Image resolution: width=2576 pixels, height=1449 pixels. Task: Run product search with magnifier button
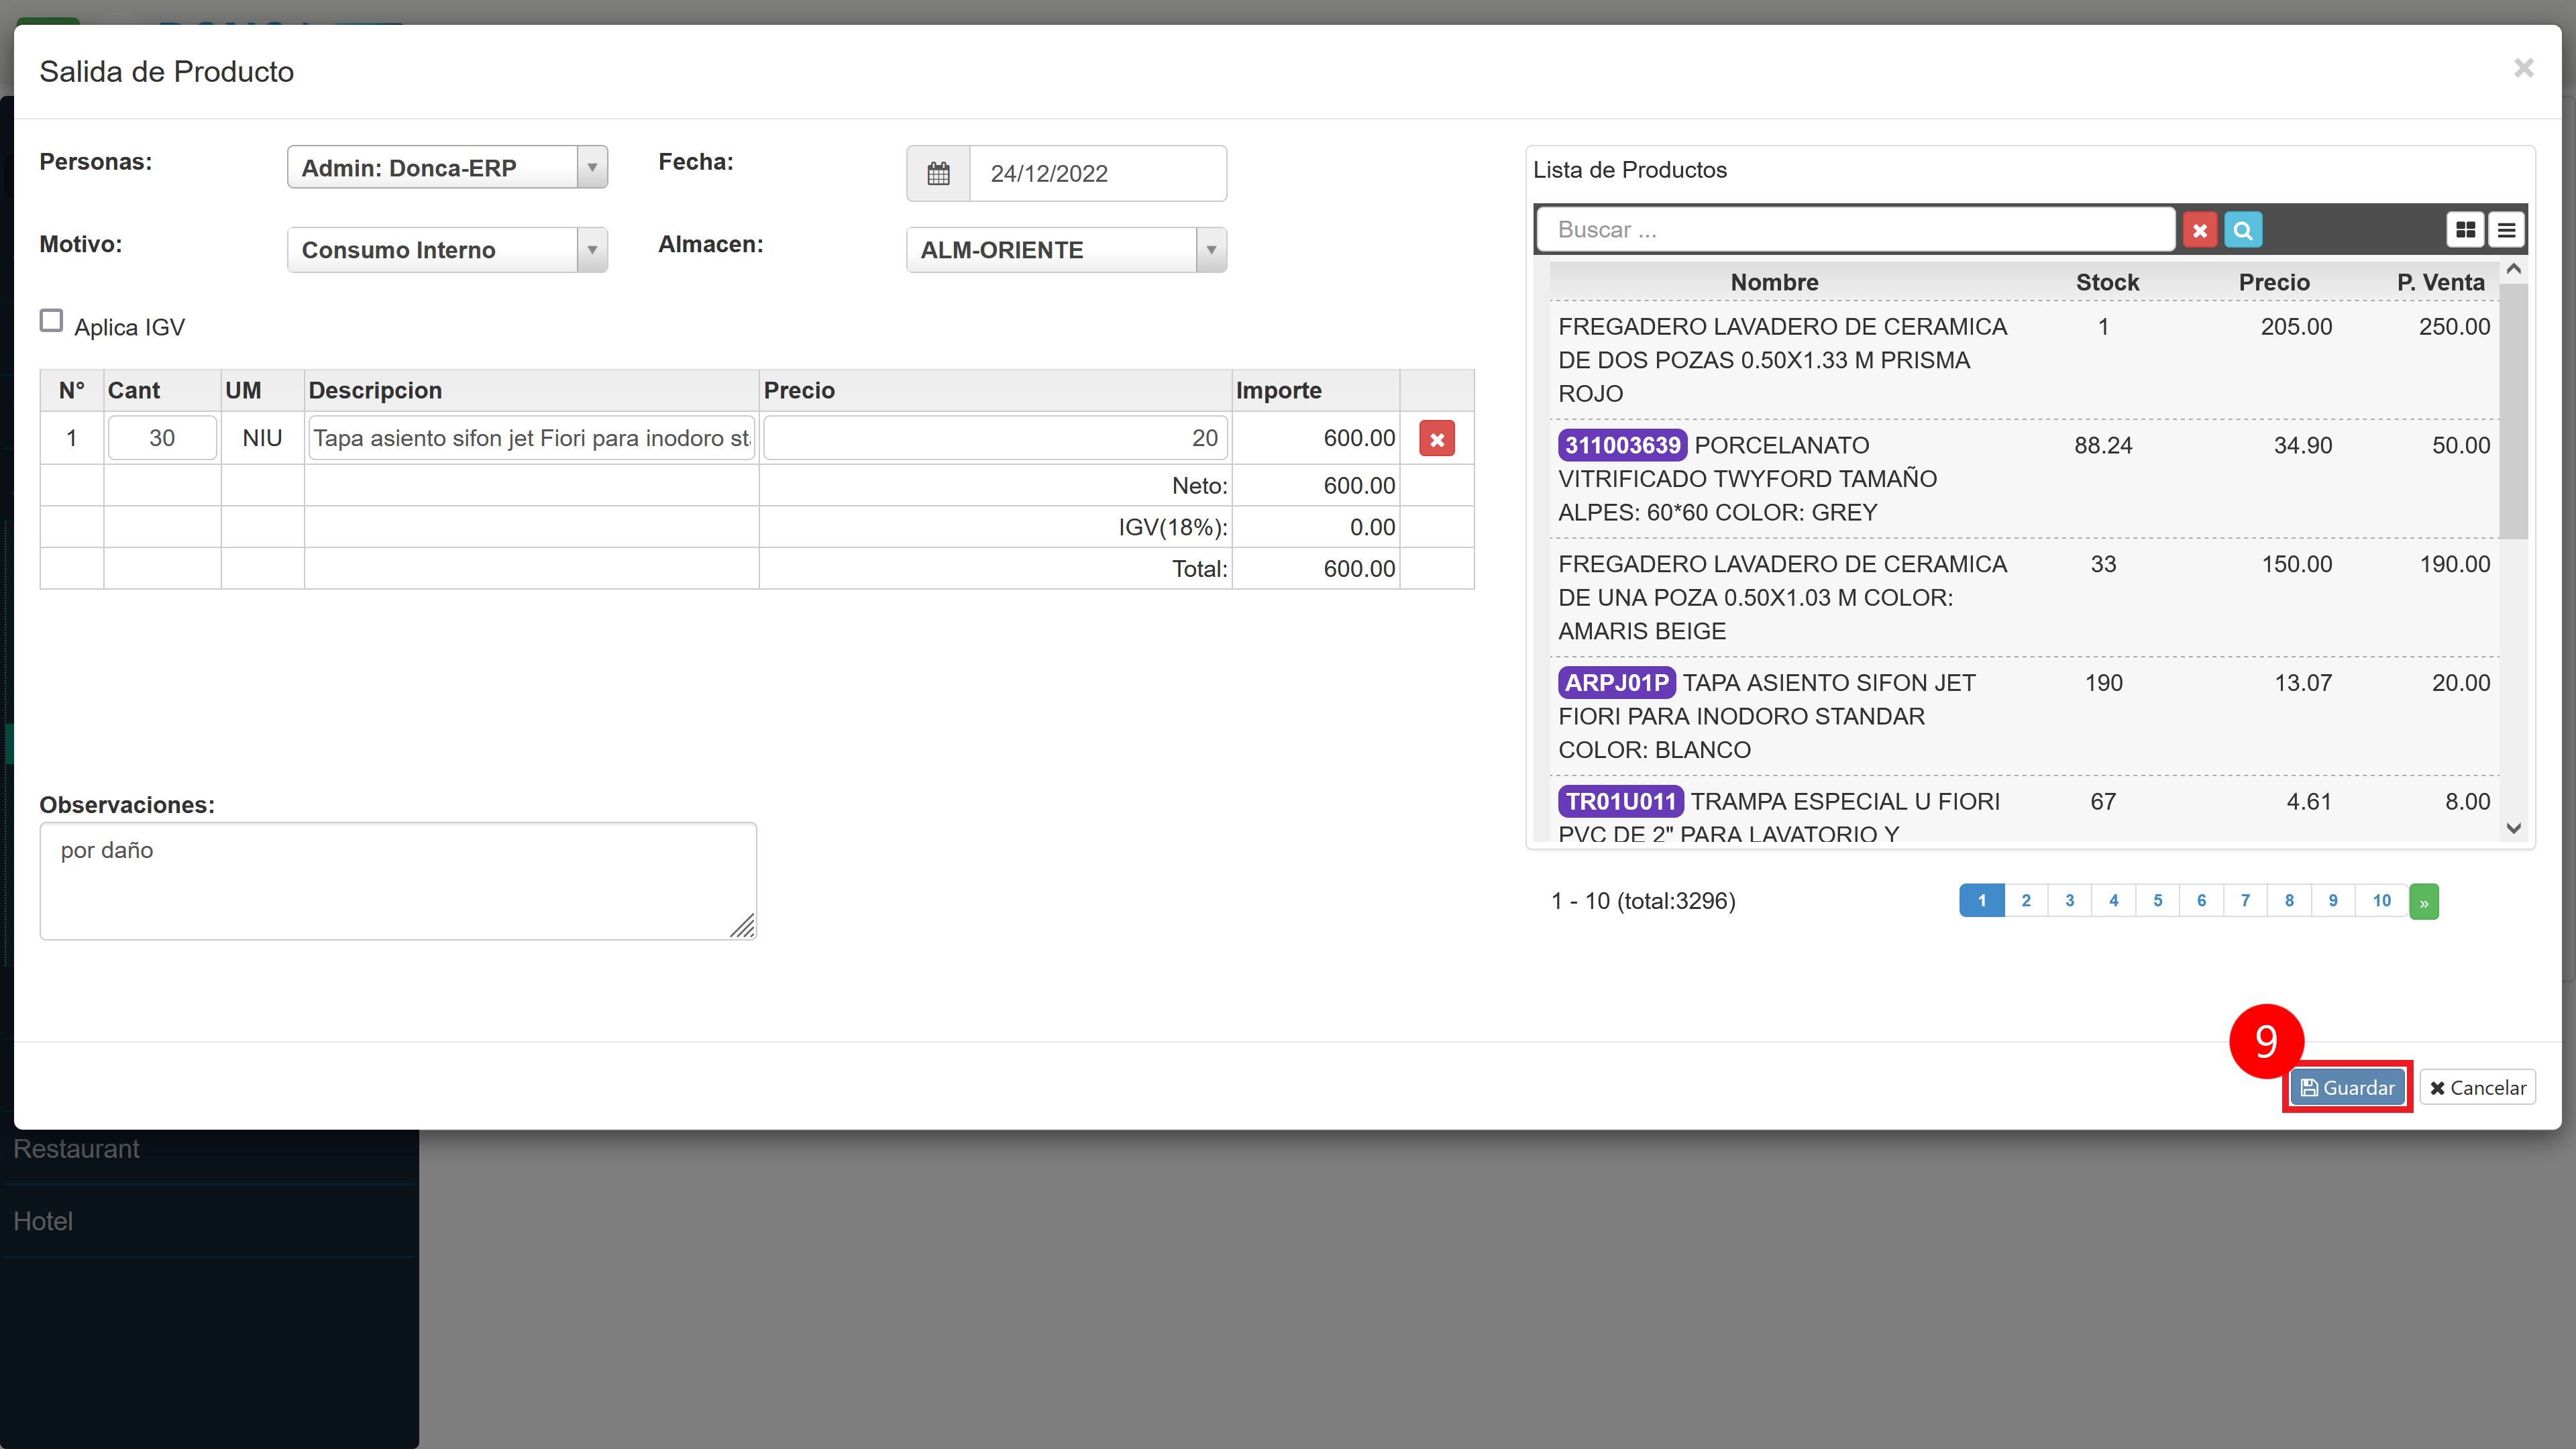click(x=2243, y=230)
